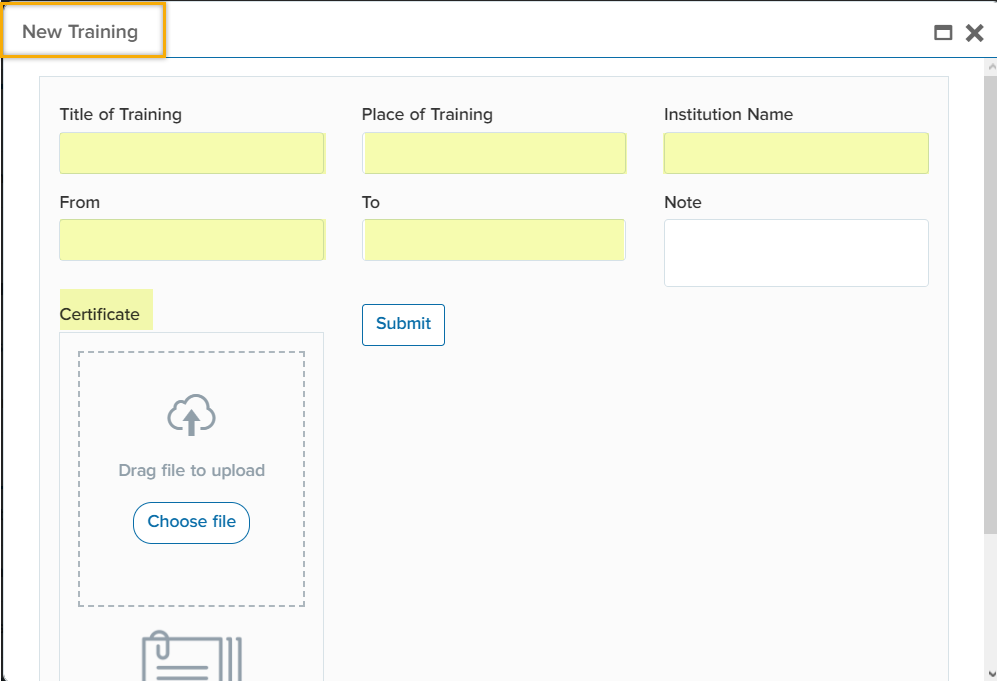The height and width of the screenshot is (681, 997).
Task: Click the New Training dialog title
Action: coord(80,32)
